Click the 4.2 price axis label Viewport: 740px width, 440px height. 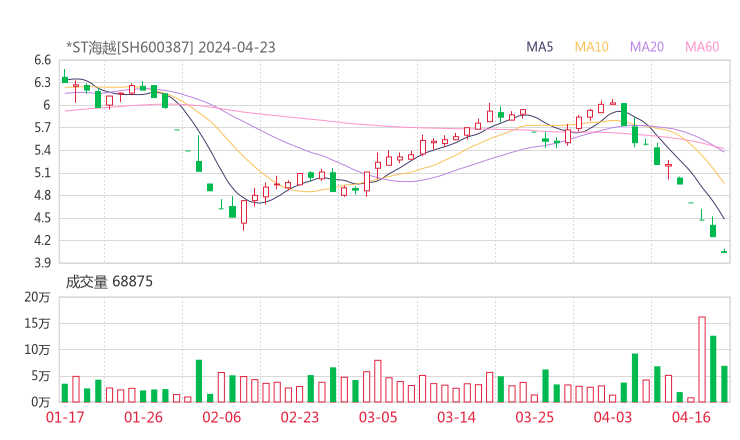(42, 240)
